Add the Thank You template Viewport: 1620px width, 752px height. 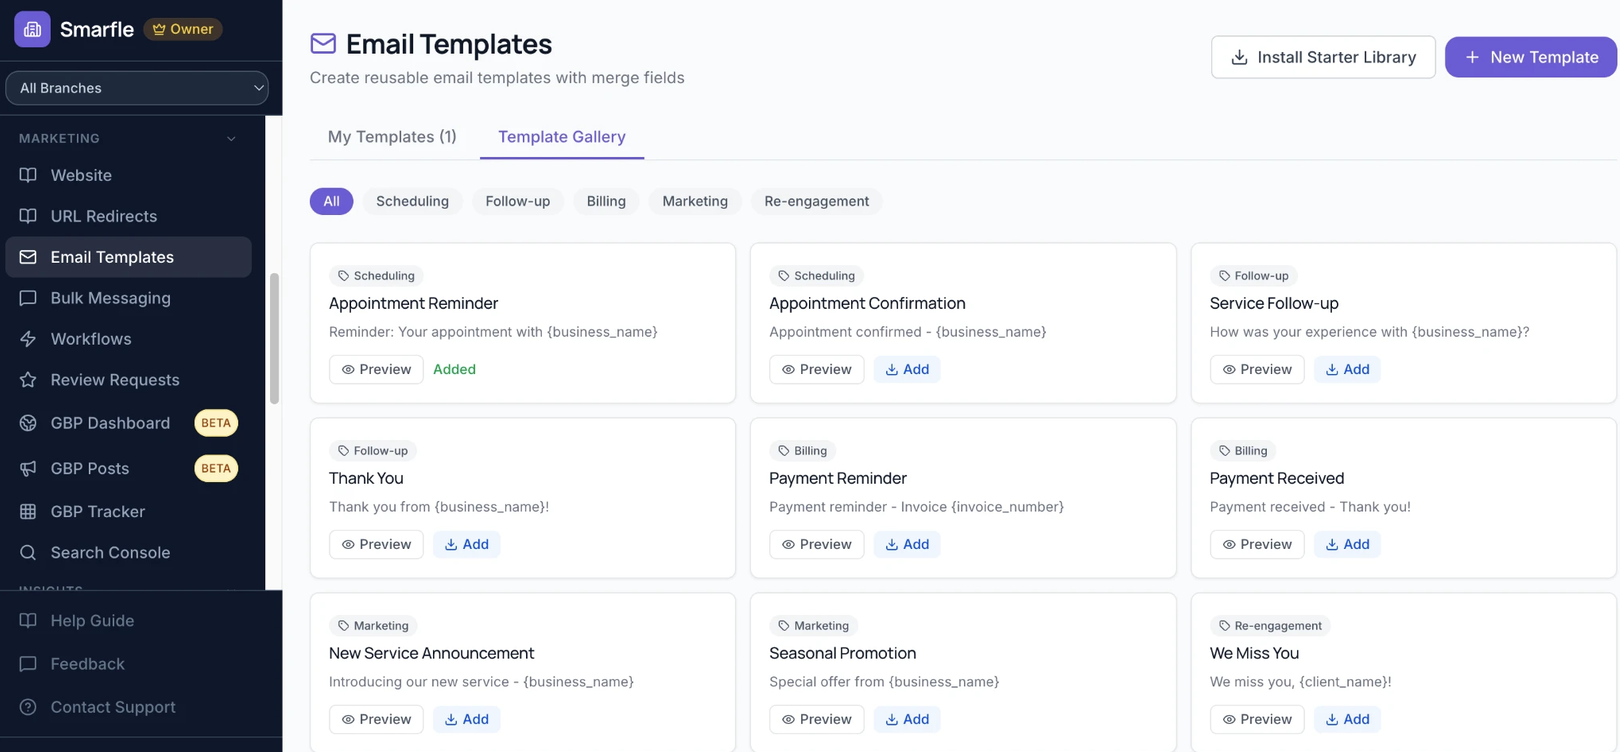[x=467, y=544]
